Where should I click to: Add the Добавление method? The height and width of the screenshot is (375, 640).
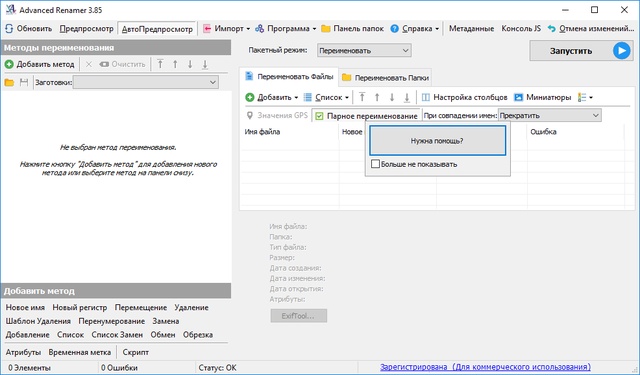27,335
